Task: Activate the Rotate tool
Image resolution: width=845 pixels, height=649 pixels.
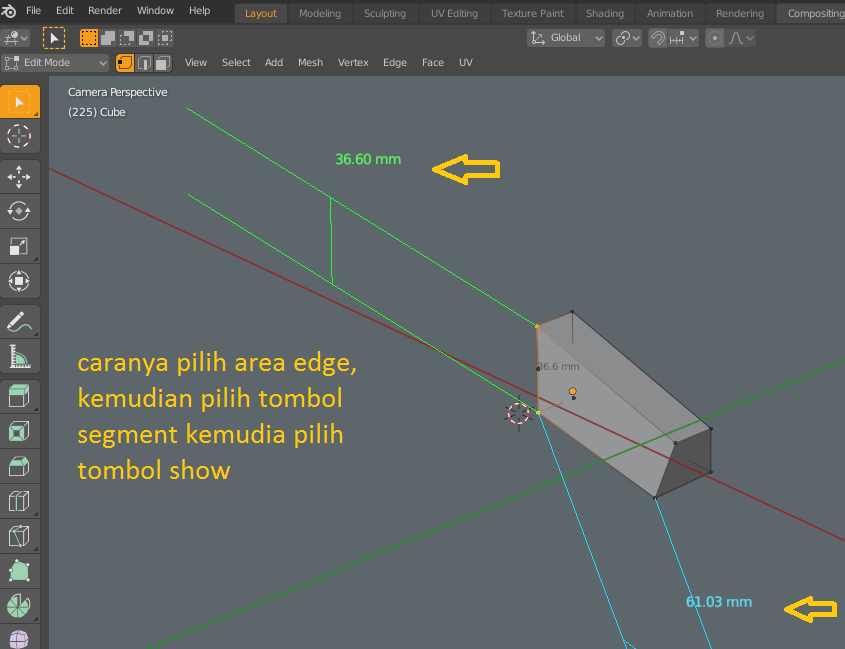Action: [x=19, y=211]
